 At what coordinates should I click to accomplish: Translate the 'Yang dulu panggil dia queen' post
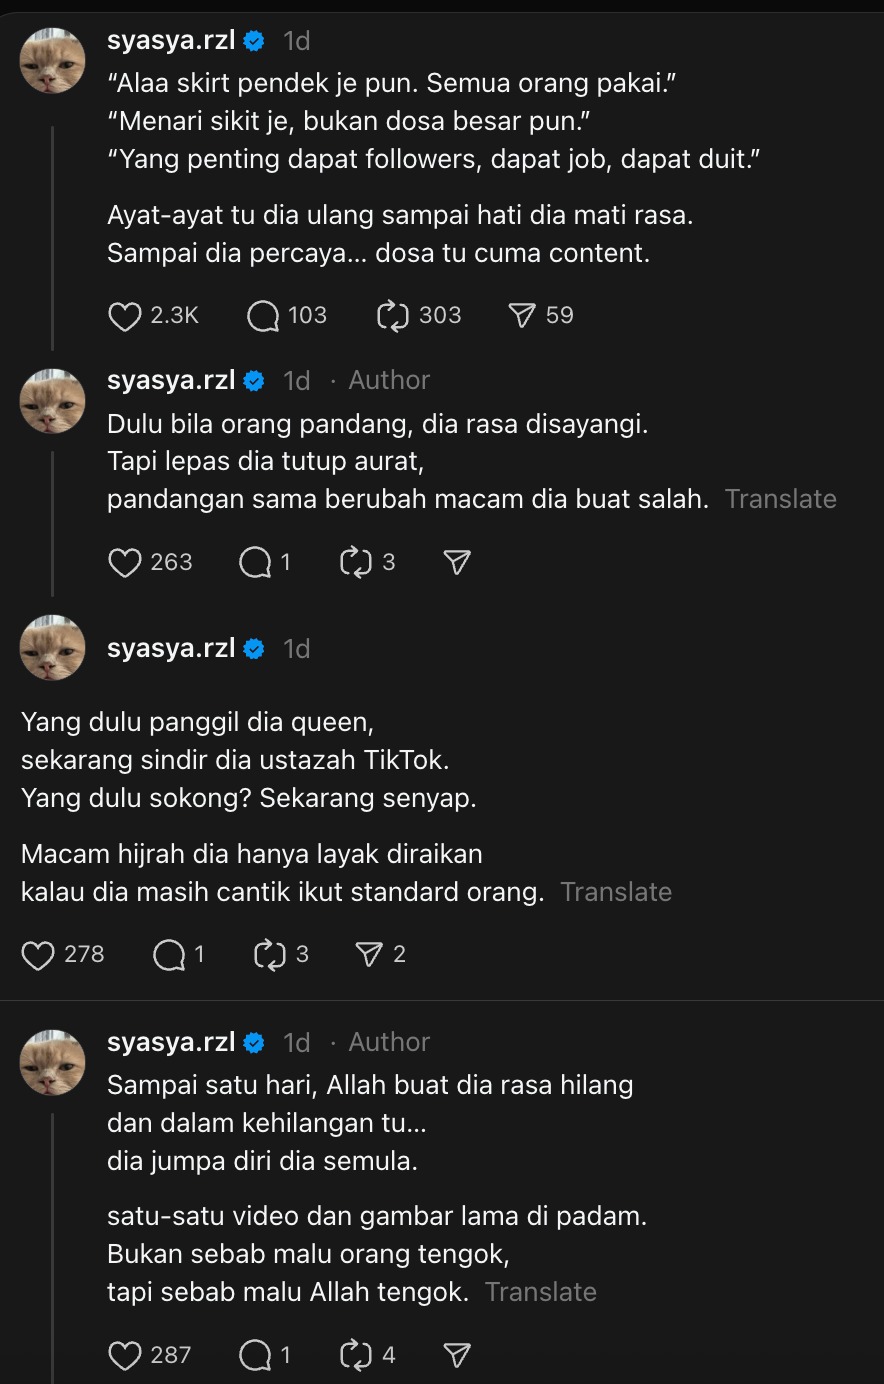(x=616, y=891)
